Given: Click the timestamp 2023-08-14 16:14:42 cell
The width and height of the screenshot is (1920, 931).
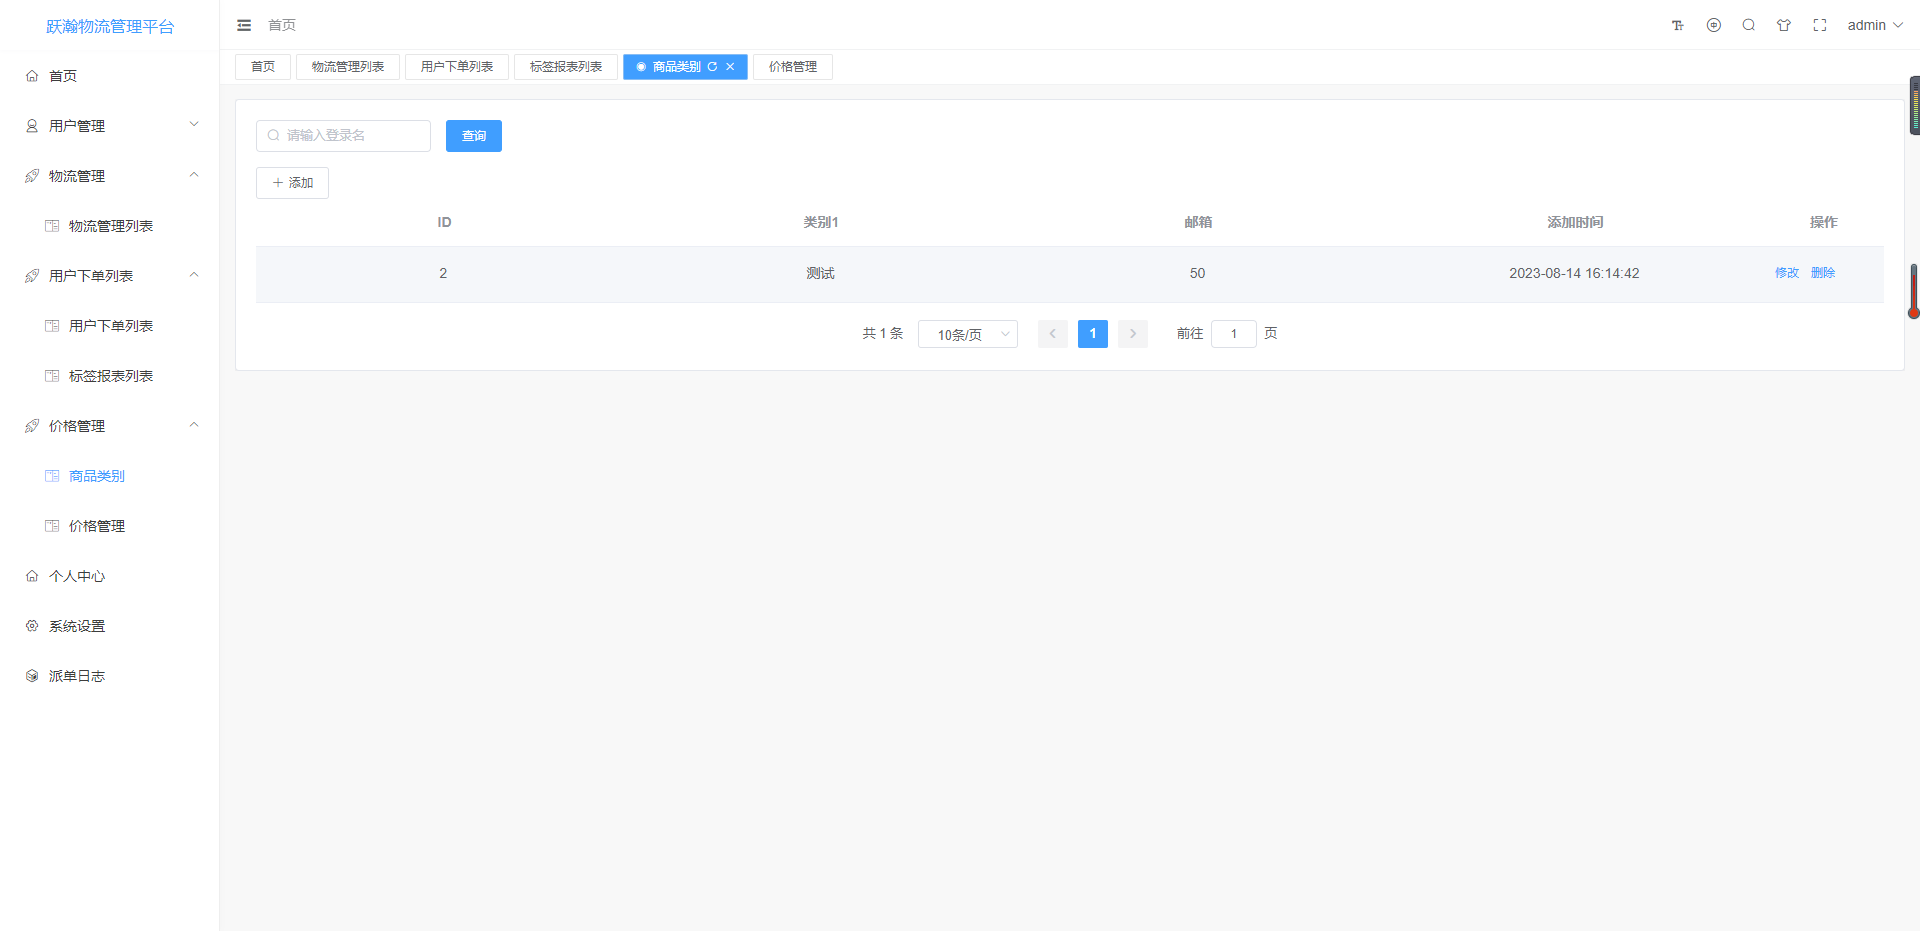Looking at the screenshot, I should [x=1574, y=273].
